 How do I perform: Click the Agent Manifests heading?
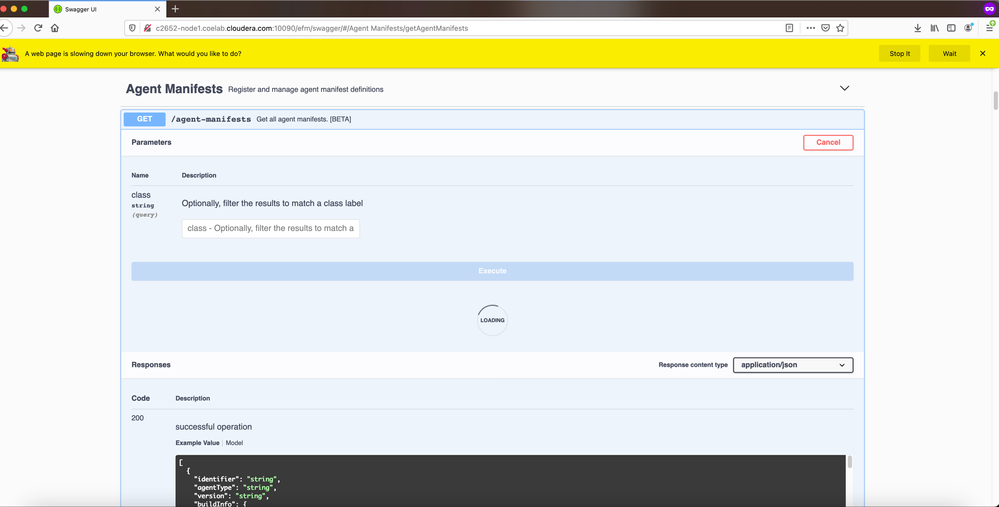point(174,89)
